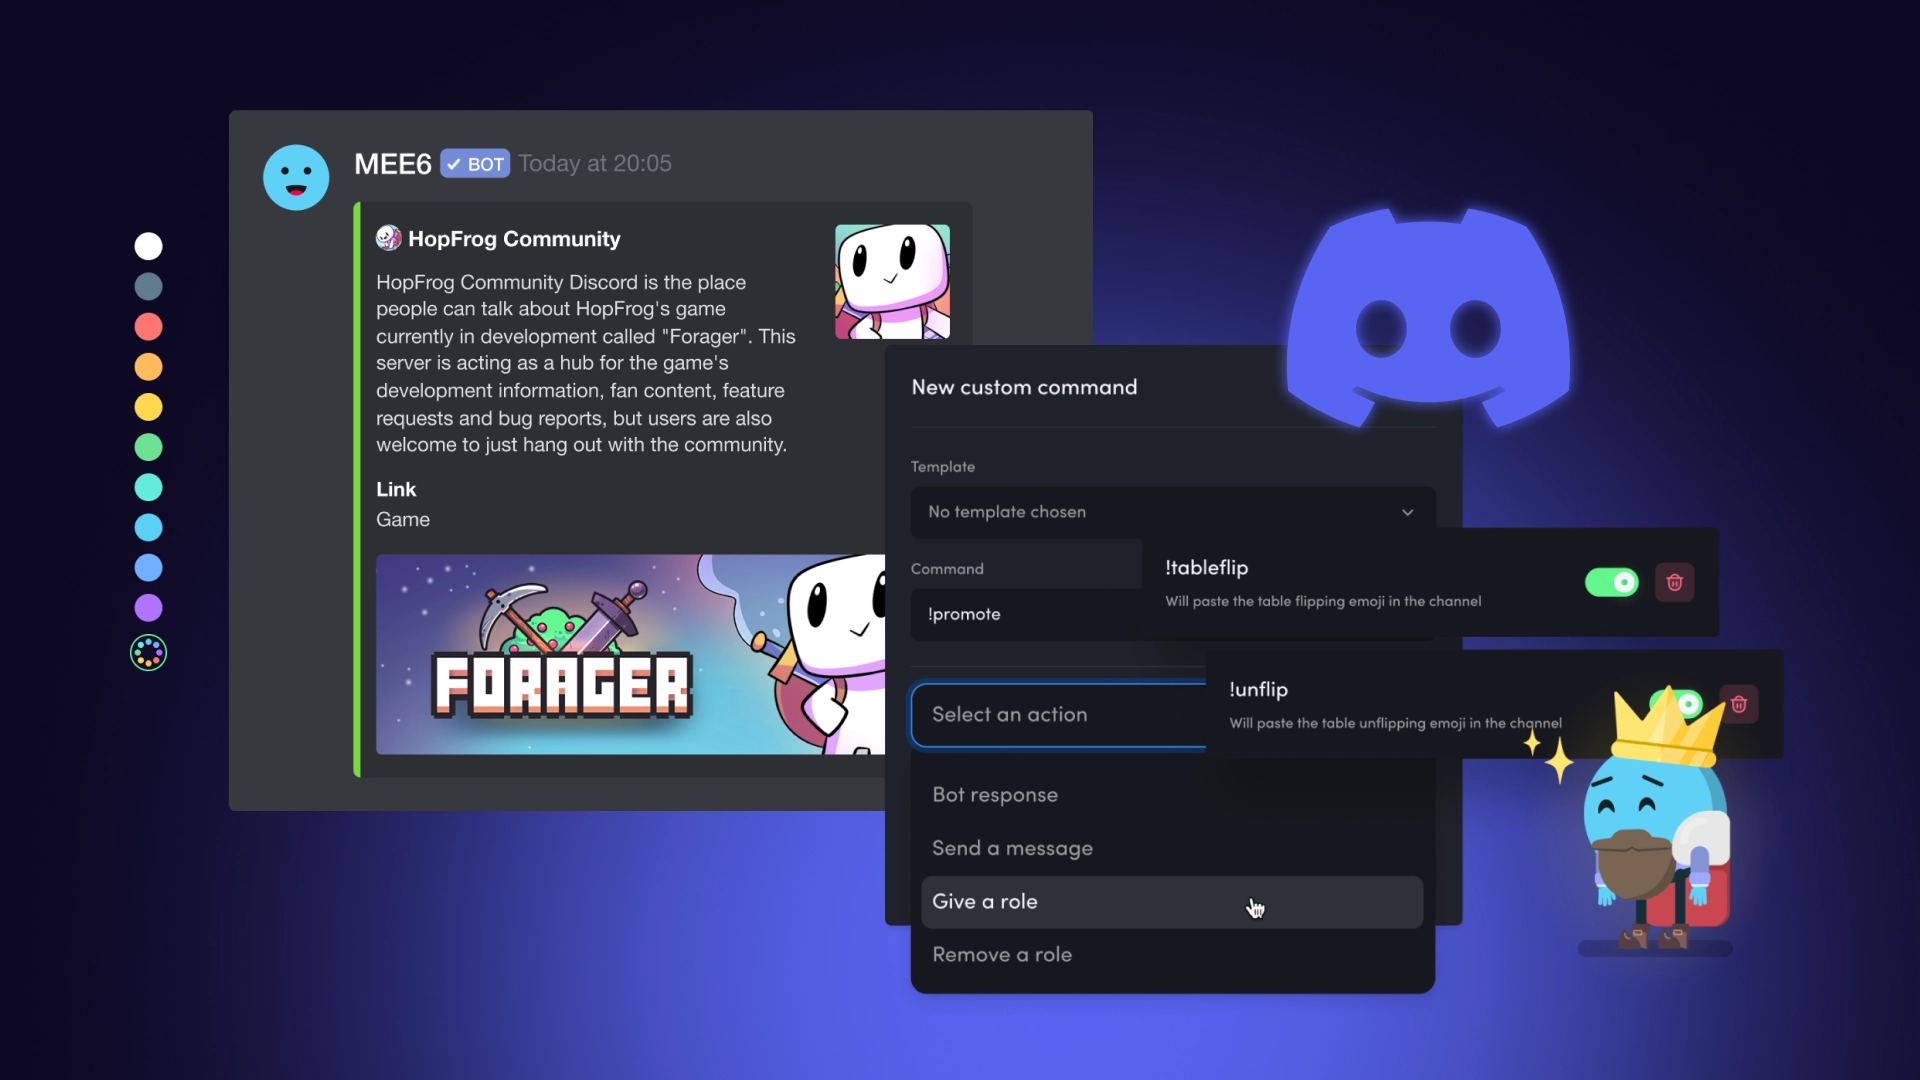This screenshot has width=1920, height=1080.
Task: Click the MEE6 bot avatar
Action: point(295,177)
